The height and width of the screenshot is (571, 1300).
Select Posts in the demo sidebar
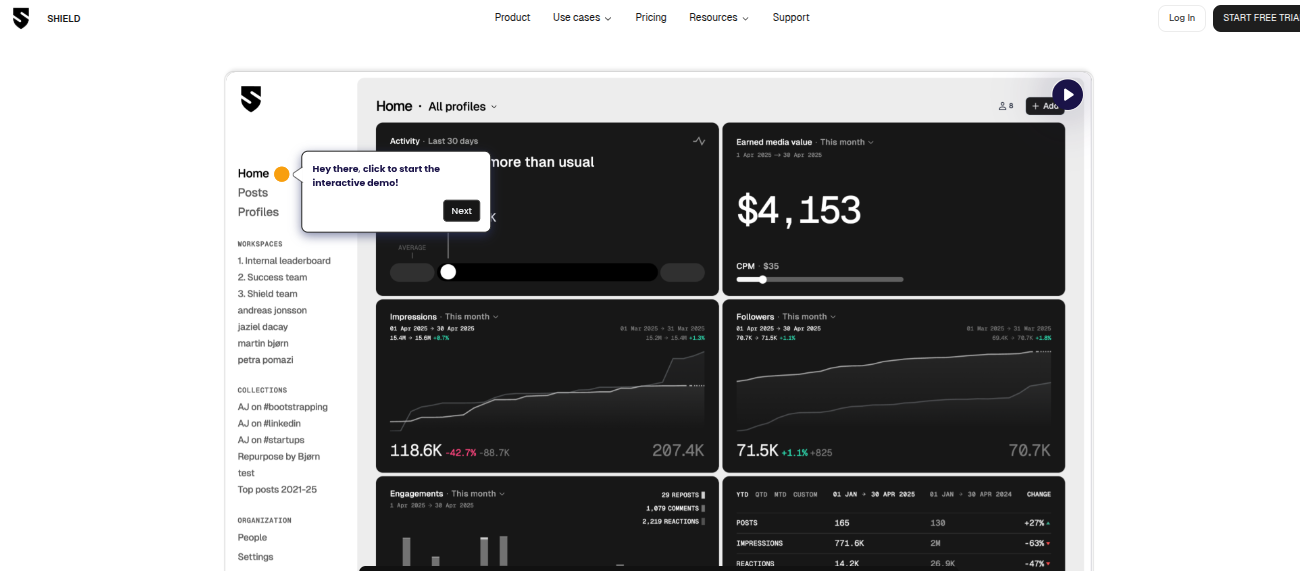pyautogui.click(x=253, y=193)
